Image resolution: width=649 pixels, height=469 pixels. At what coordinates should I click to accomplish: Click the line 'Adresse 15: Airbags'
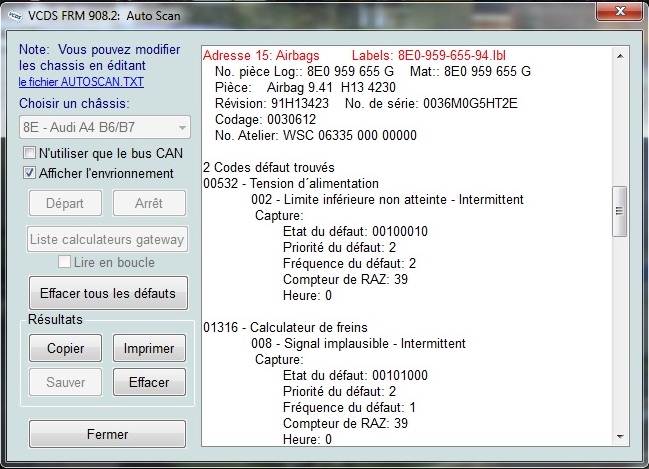coord(261,55)
